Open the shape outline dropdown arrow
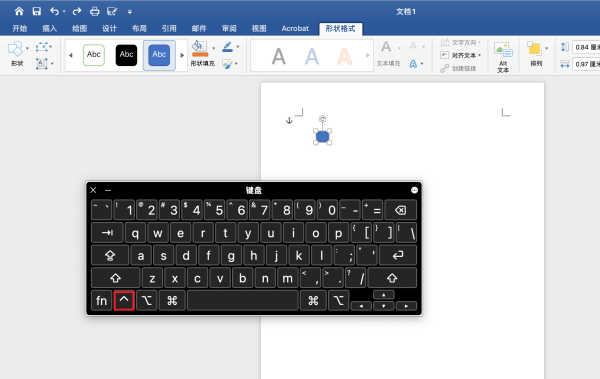This screenshot has height=379, width=600. [238, 47]
